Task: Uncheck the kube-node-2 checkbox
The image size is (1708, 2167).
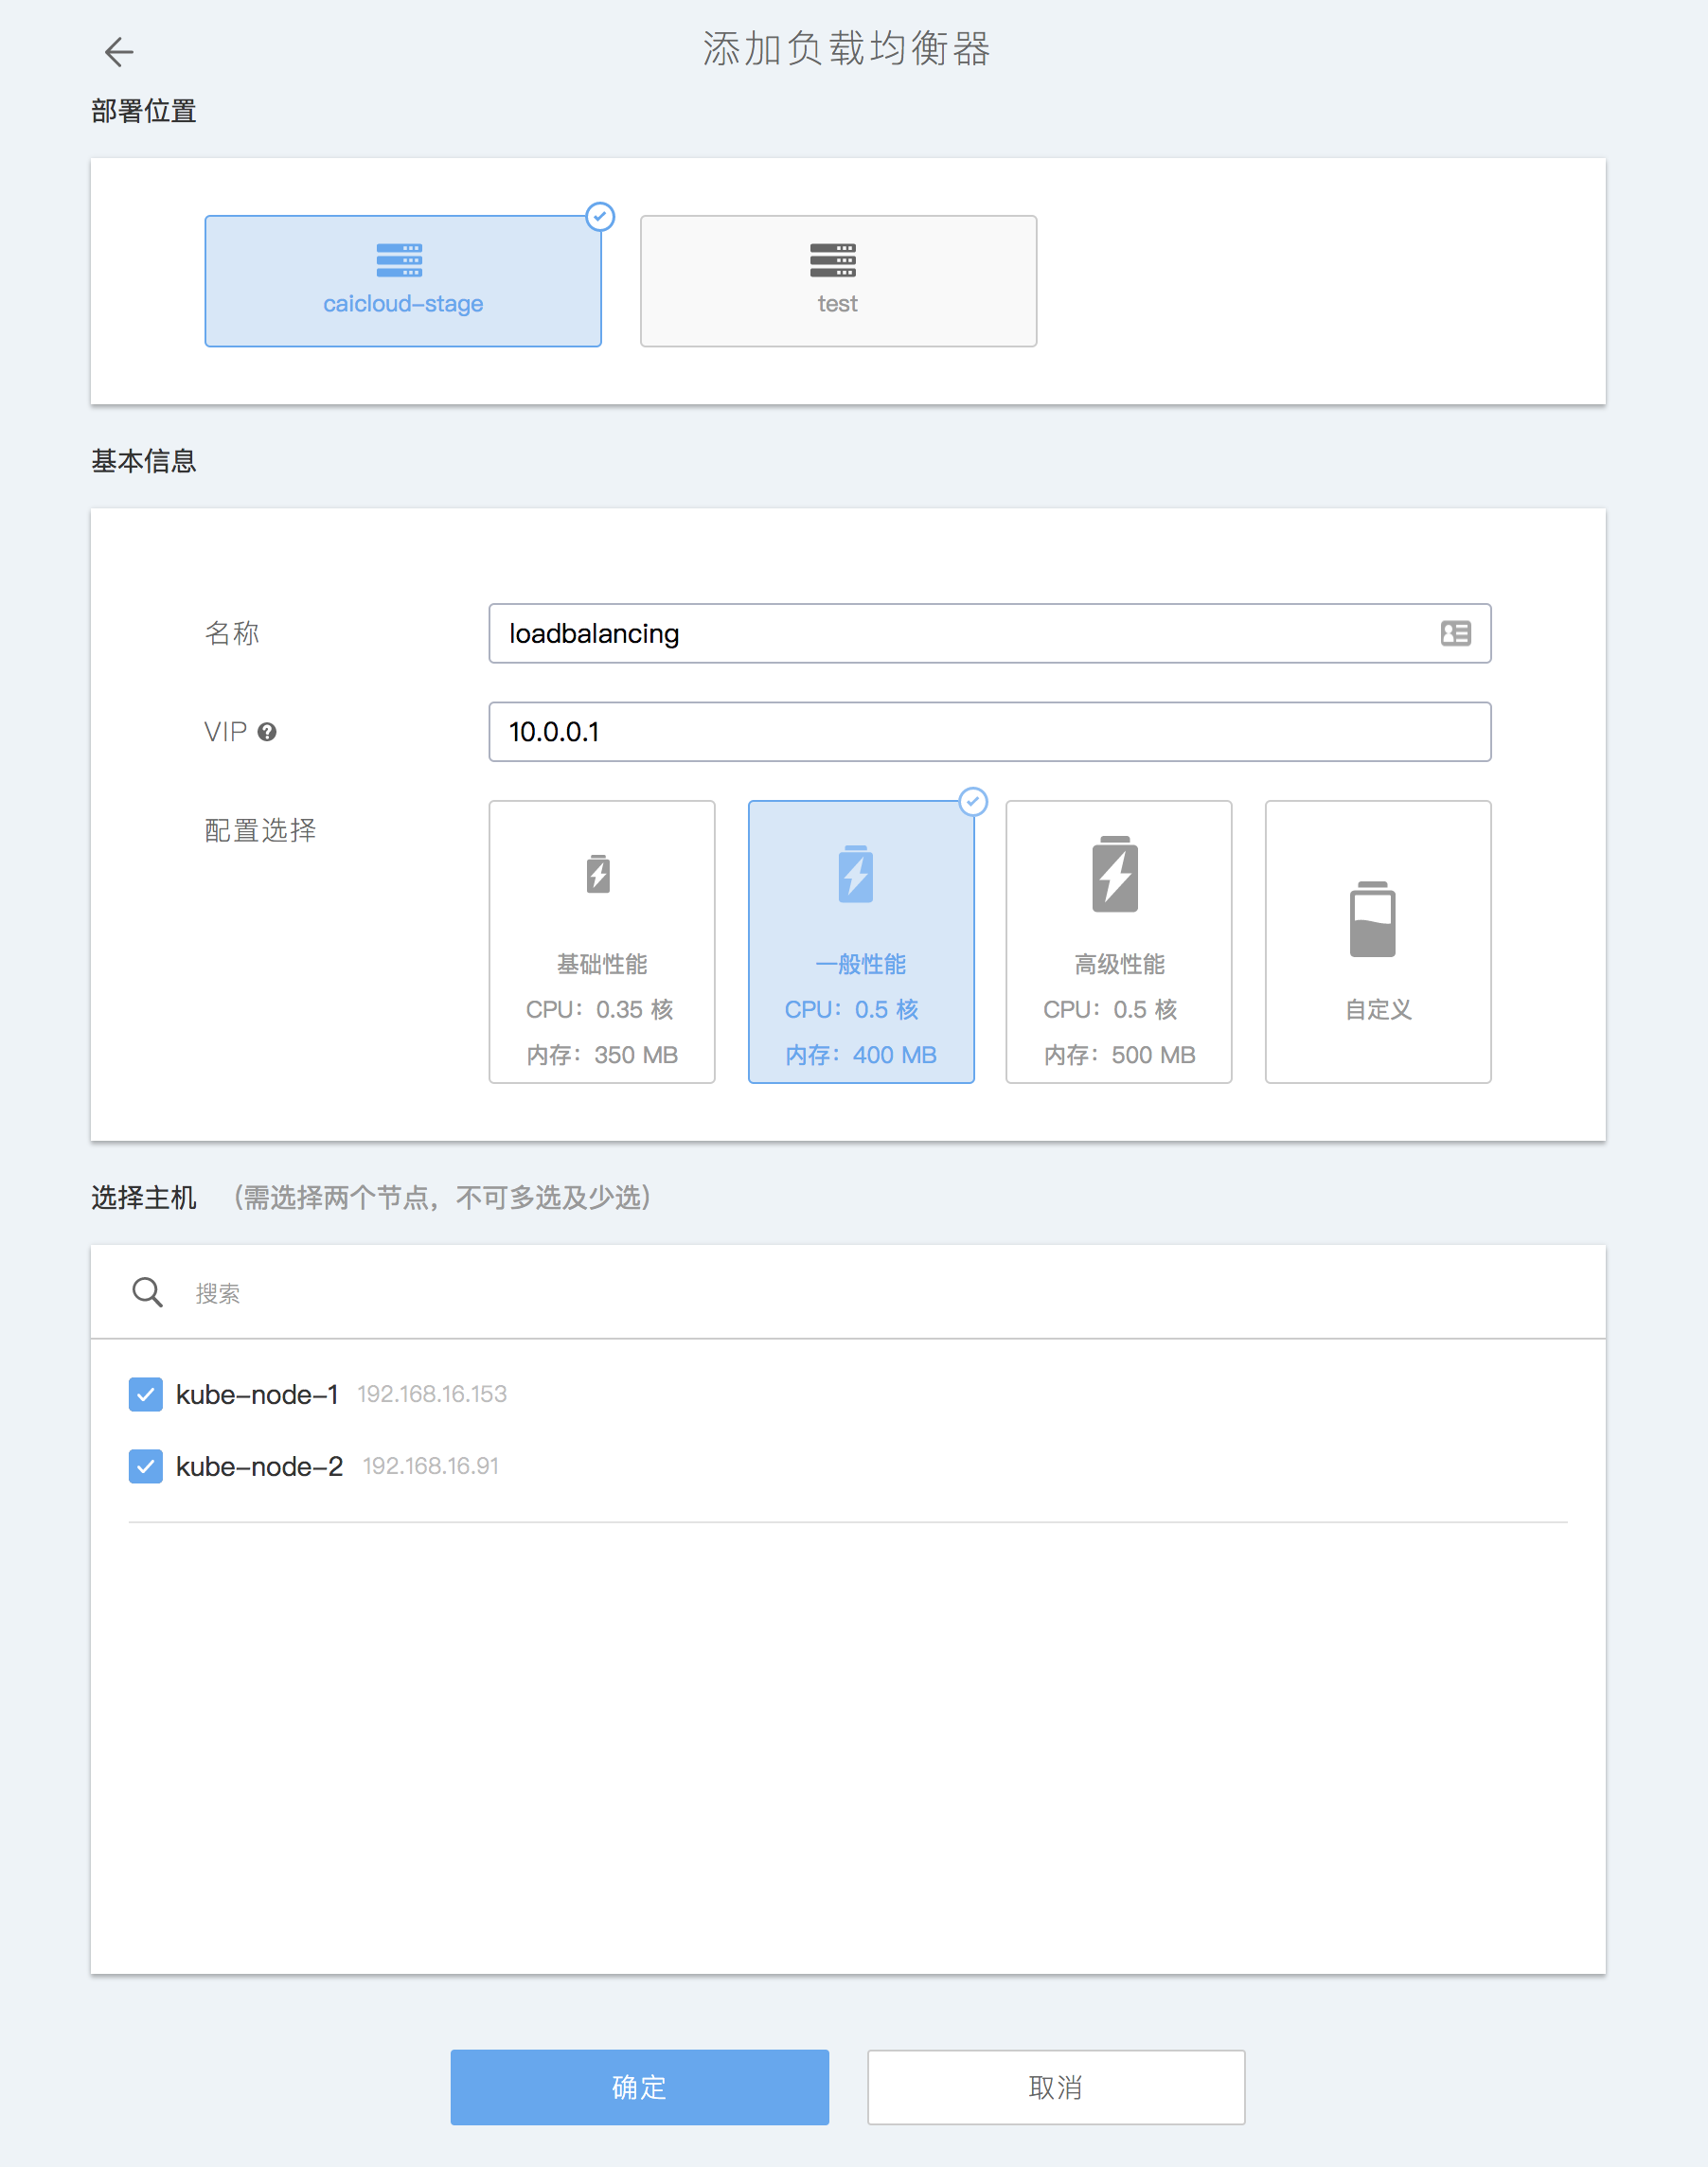Action: [146, 1466]
